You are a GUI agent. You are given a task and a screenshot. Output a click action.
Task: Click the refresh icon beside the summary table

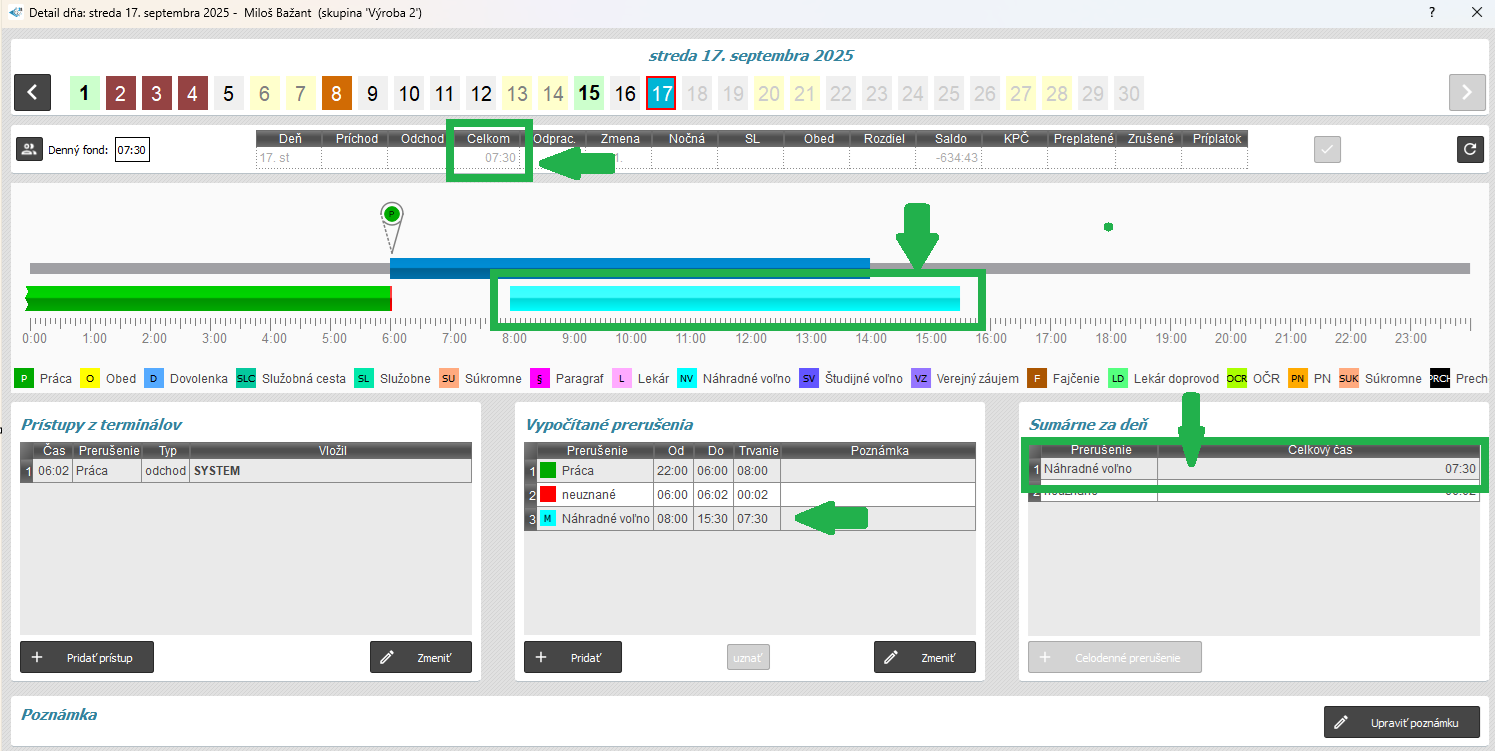click(x=1470, y=150)
